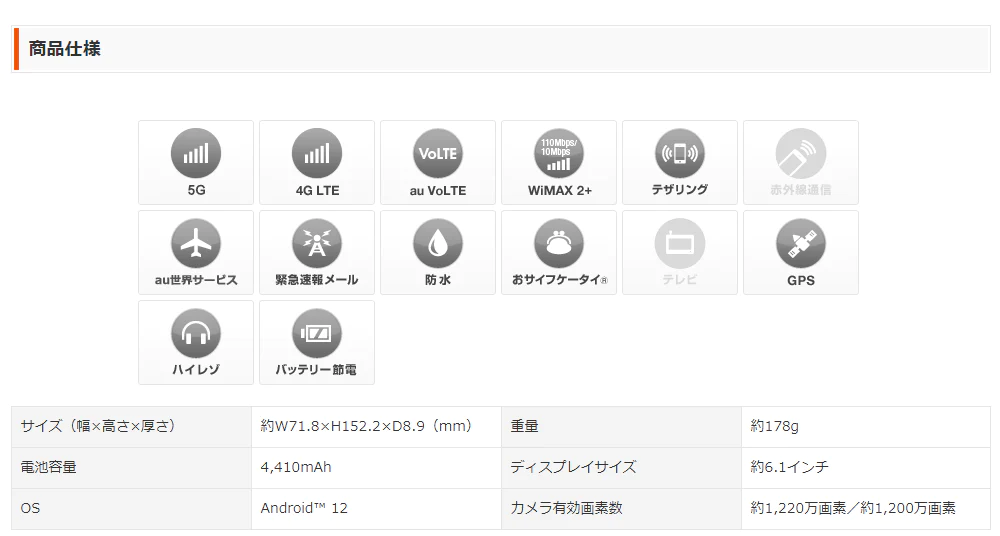
Task: Click the au VoLTE icon
Action: tap(438, 154)
